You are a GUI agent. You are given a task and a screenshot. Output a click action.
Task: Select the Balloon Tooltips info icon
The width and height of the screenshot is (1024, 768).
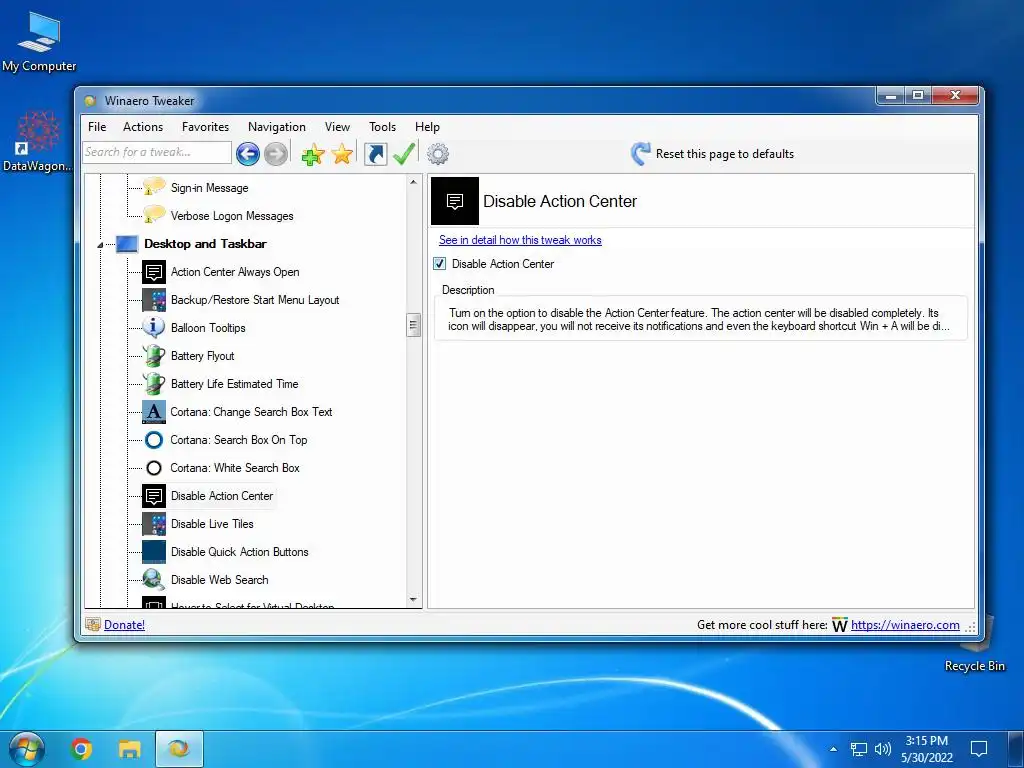click(154, 327)
